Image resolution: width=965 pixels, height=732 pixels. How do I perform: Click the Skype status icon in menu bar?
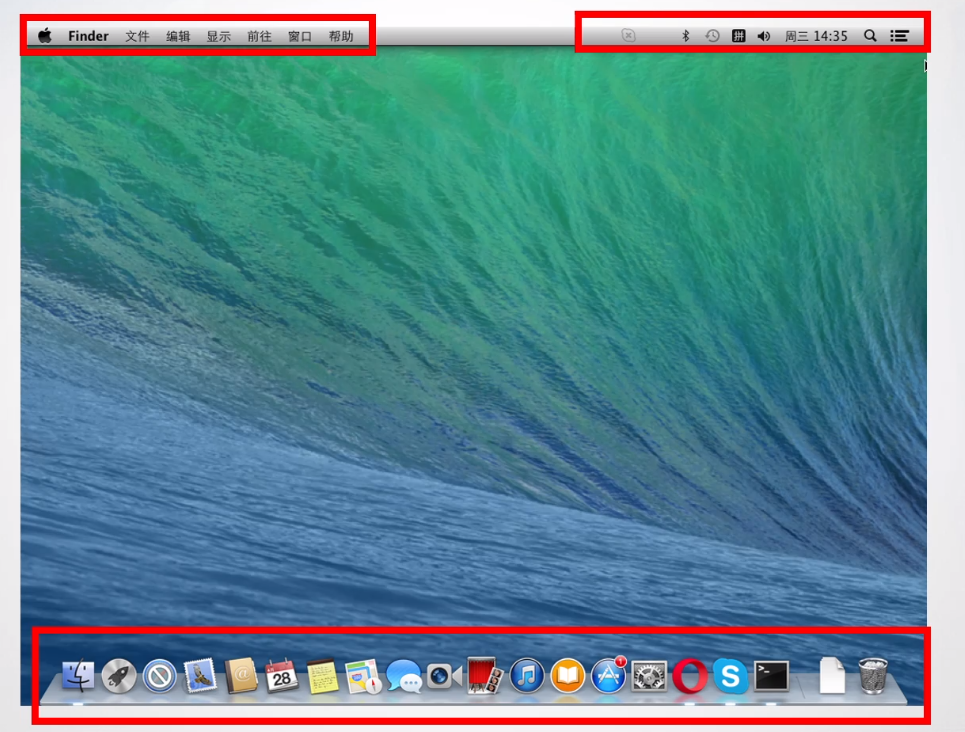[x=628, y=36]
